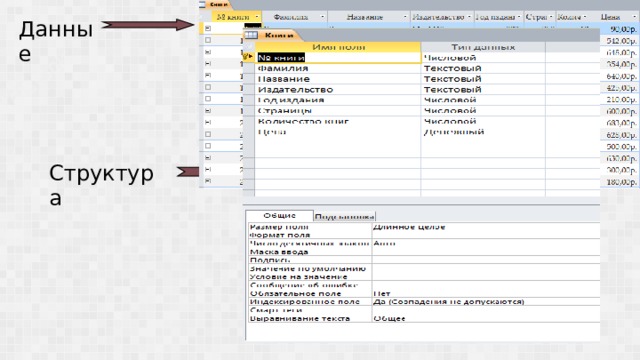
Task: Open the Цена column filter arrow
Action: click(x=634, y=17)
